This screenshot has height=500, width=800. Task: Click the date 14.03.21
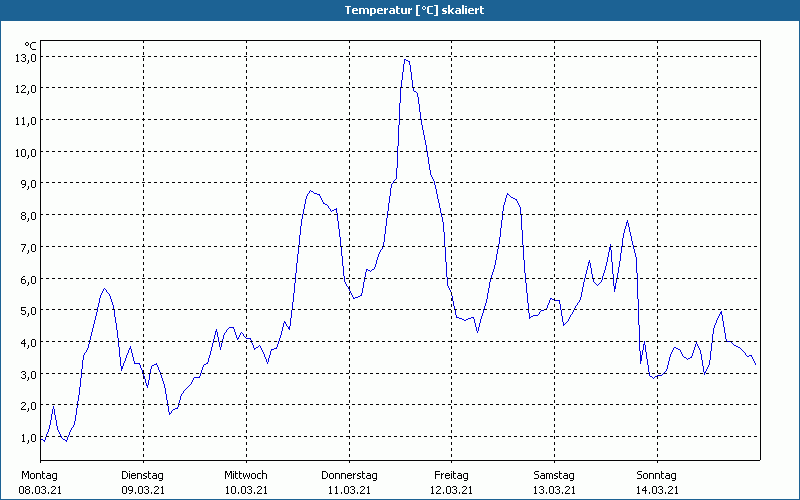click(657, 491)
